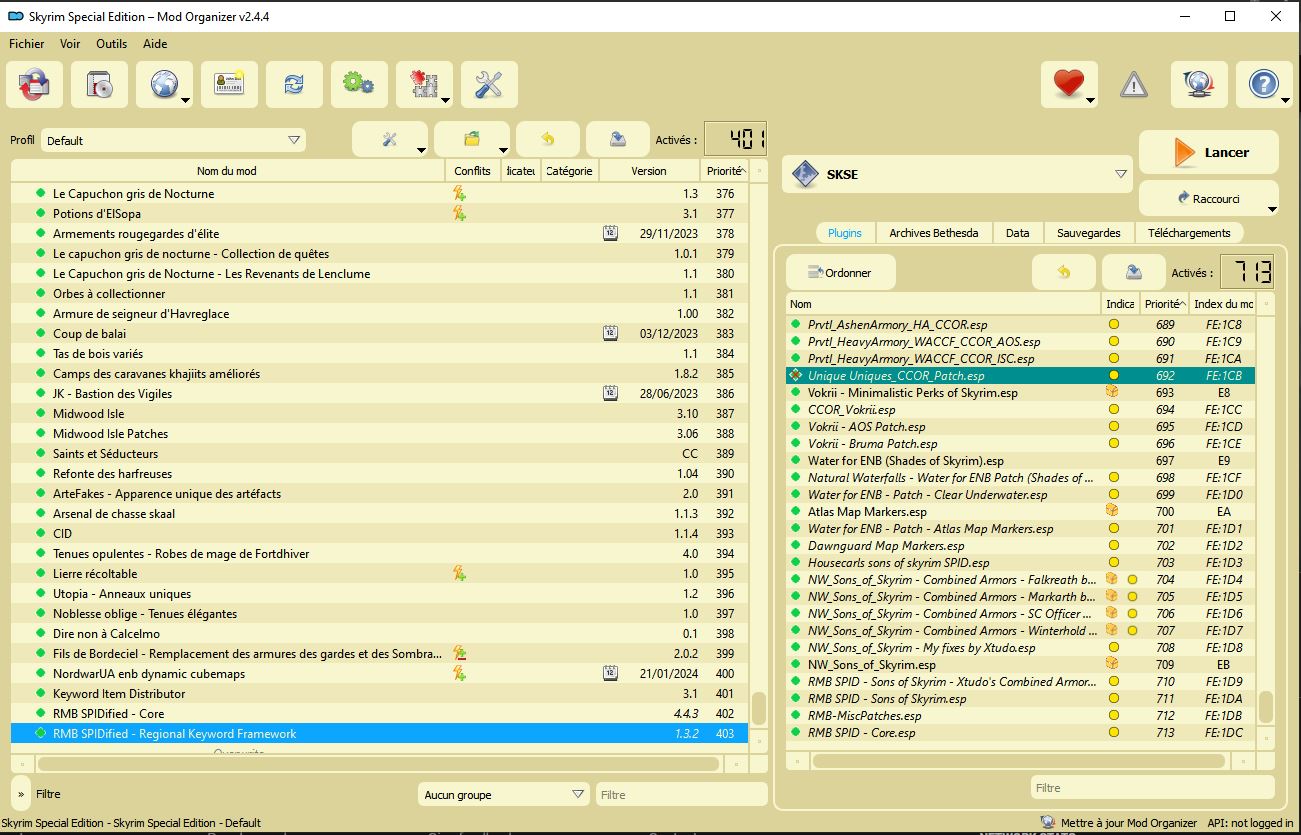Viewport: 1301px width, 835px height.
Task: Open the puzzle piece tools icon
Action: pyautogui.click(x=424, y=85)
